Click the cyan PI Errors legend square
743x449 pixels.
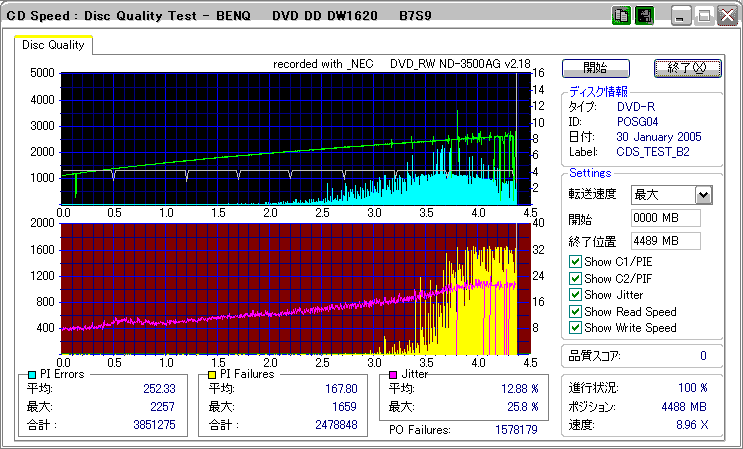[x=30, y=374]
